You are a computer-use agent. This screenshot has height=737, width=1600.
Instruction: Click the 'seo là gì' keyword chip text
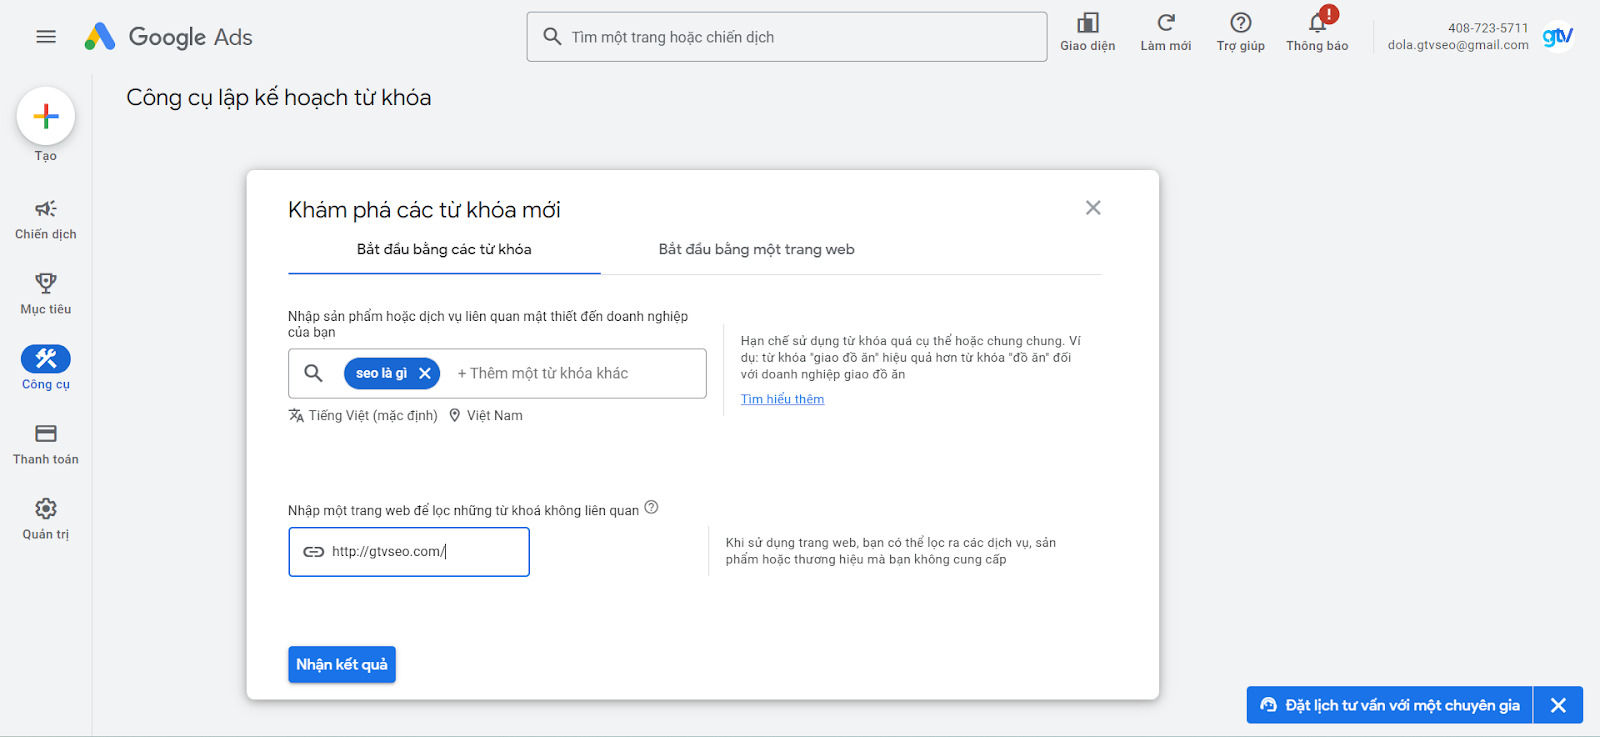point(381,373)
